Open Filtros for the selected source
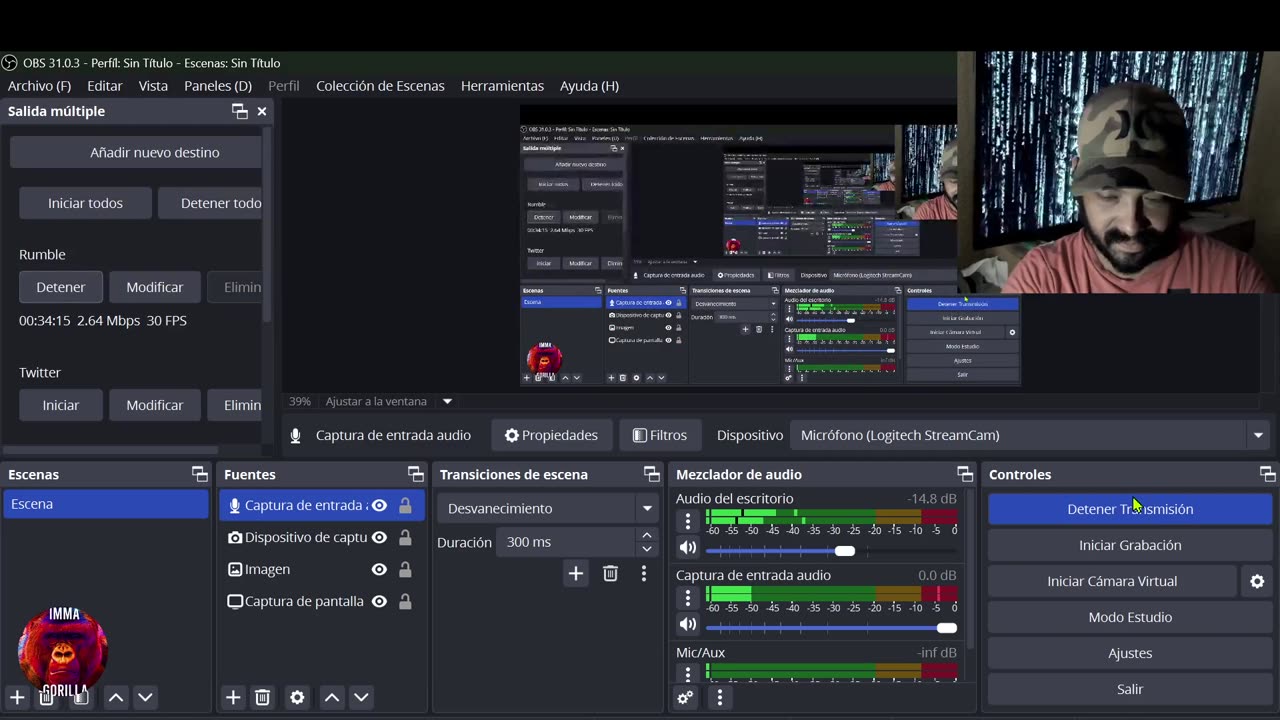Image resolution: width=1280 pixels, height=720 pixels. [x=659, y=435]
